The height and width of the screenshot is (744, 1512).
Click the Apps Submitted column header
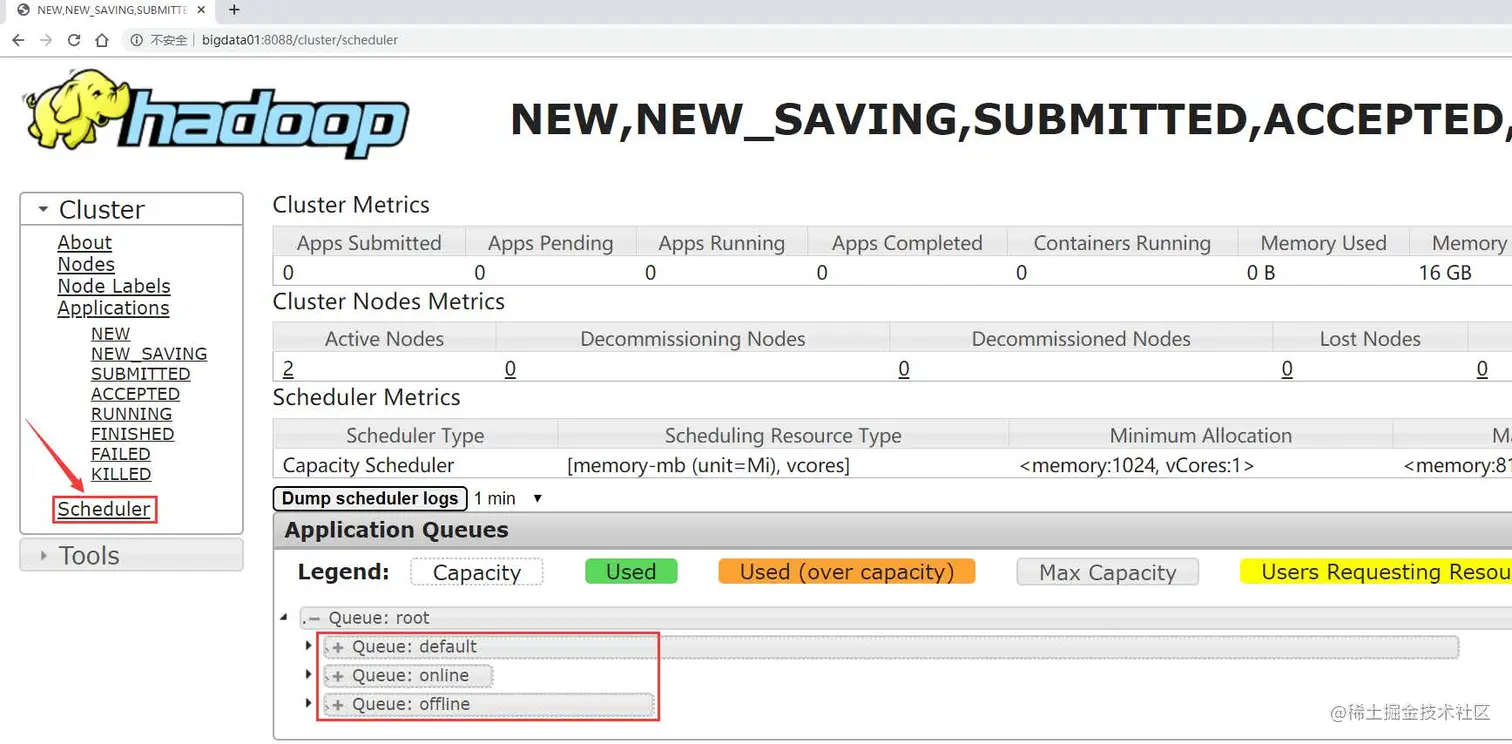pyautogui.click(x=369, y=243)
